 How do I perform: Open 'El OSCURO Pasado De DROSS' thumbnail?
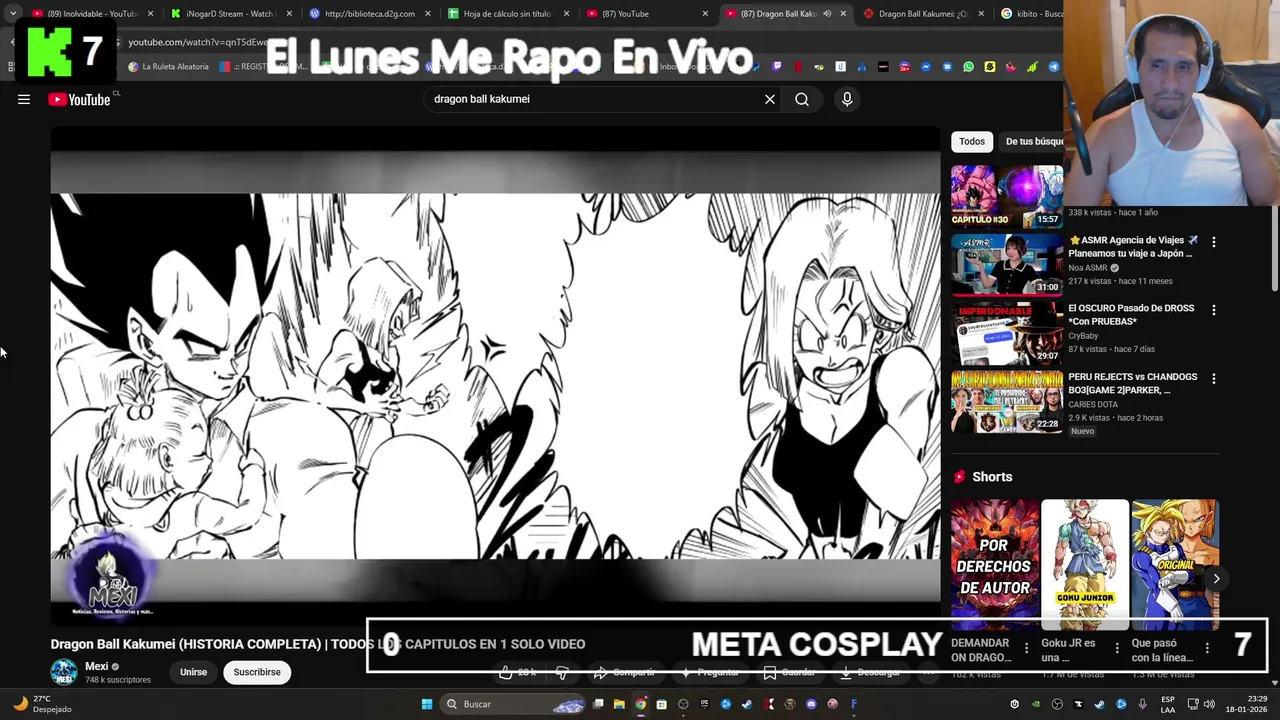(x=1007, y=333)
